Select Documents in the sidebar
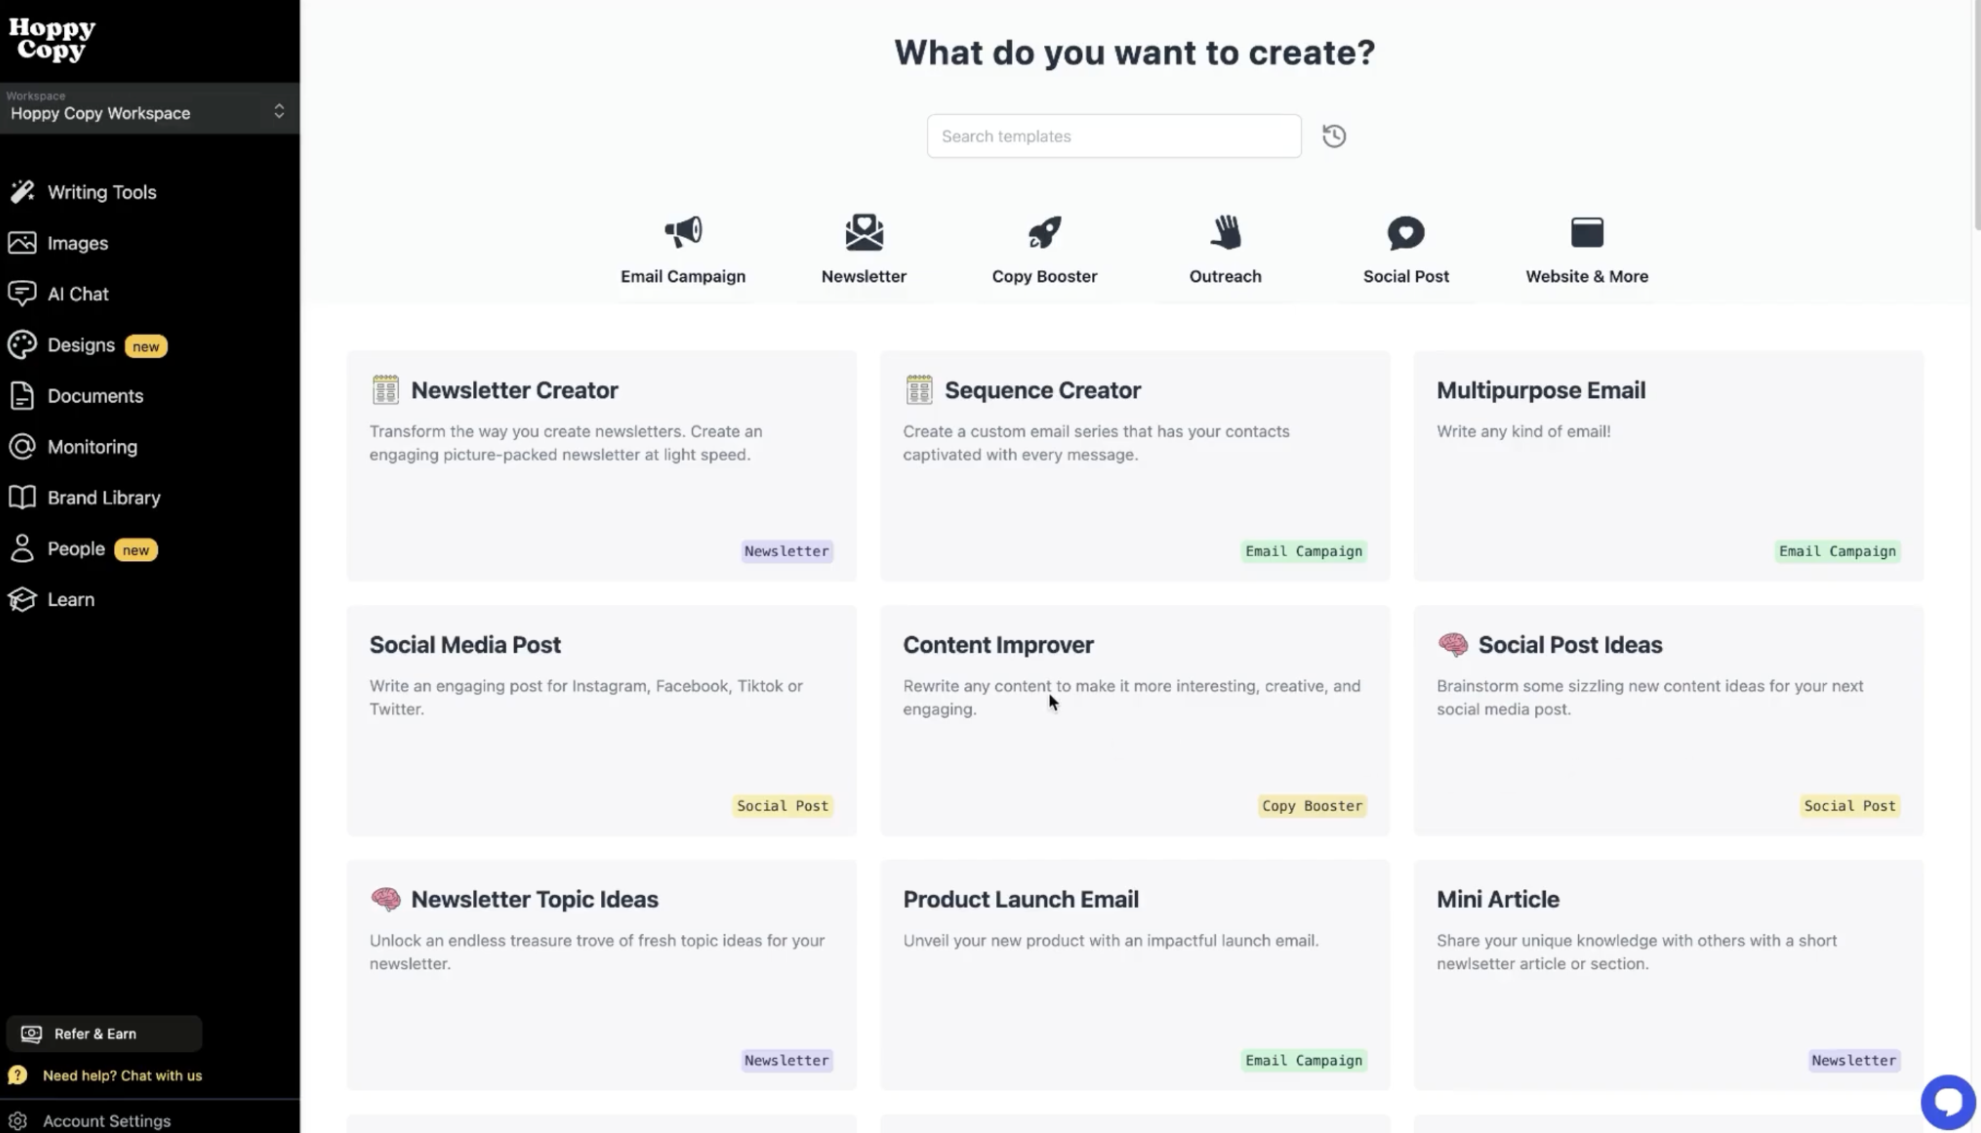 [x=94, y=396]
